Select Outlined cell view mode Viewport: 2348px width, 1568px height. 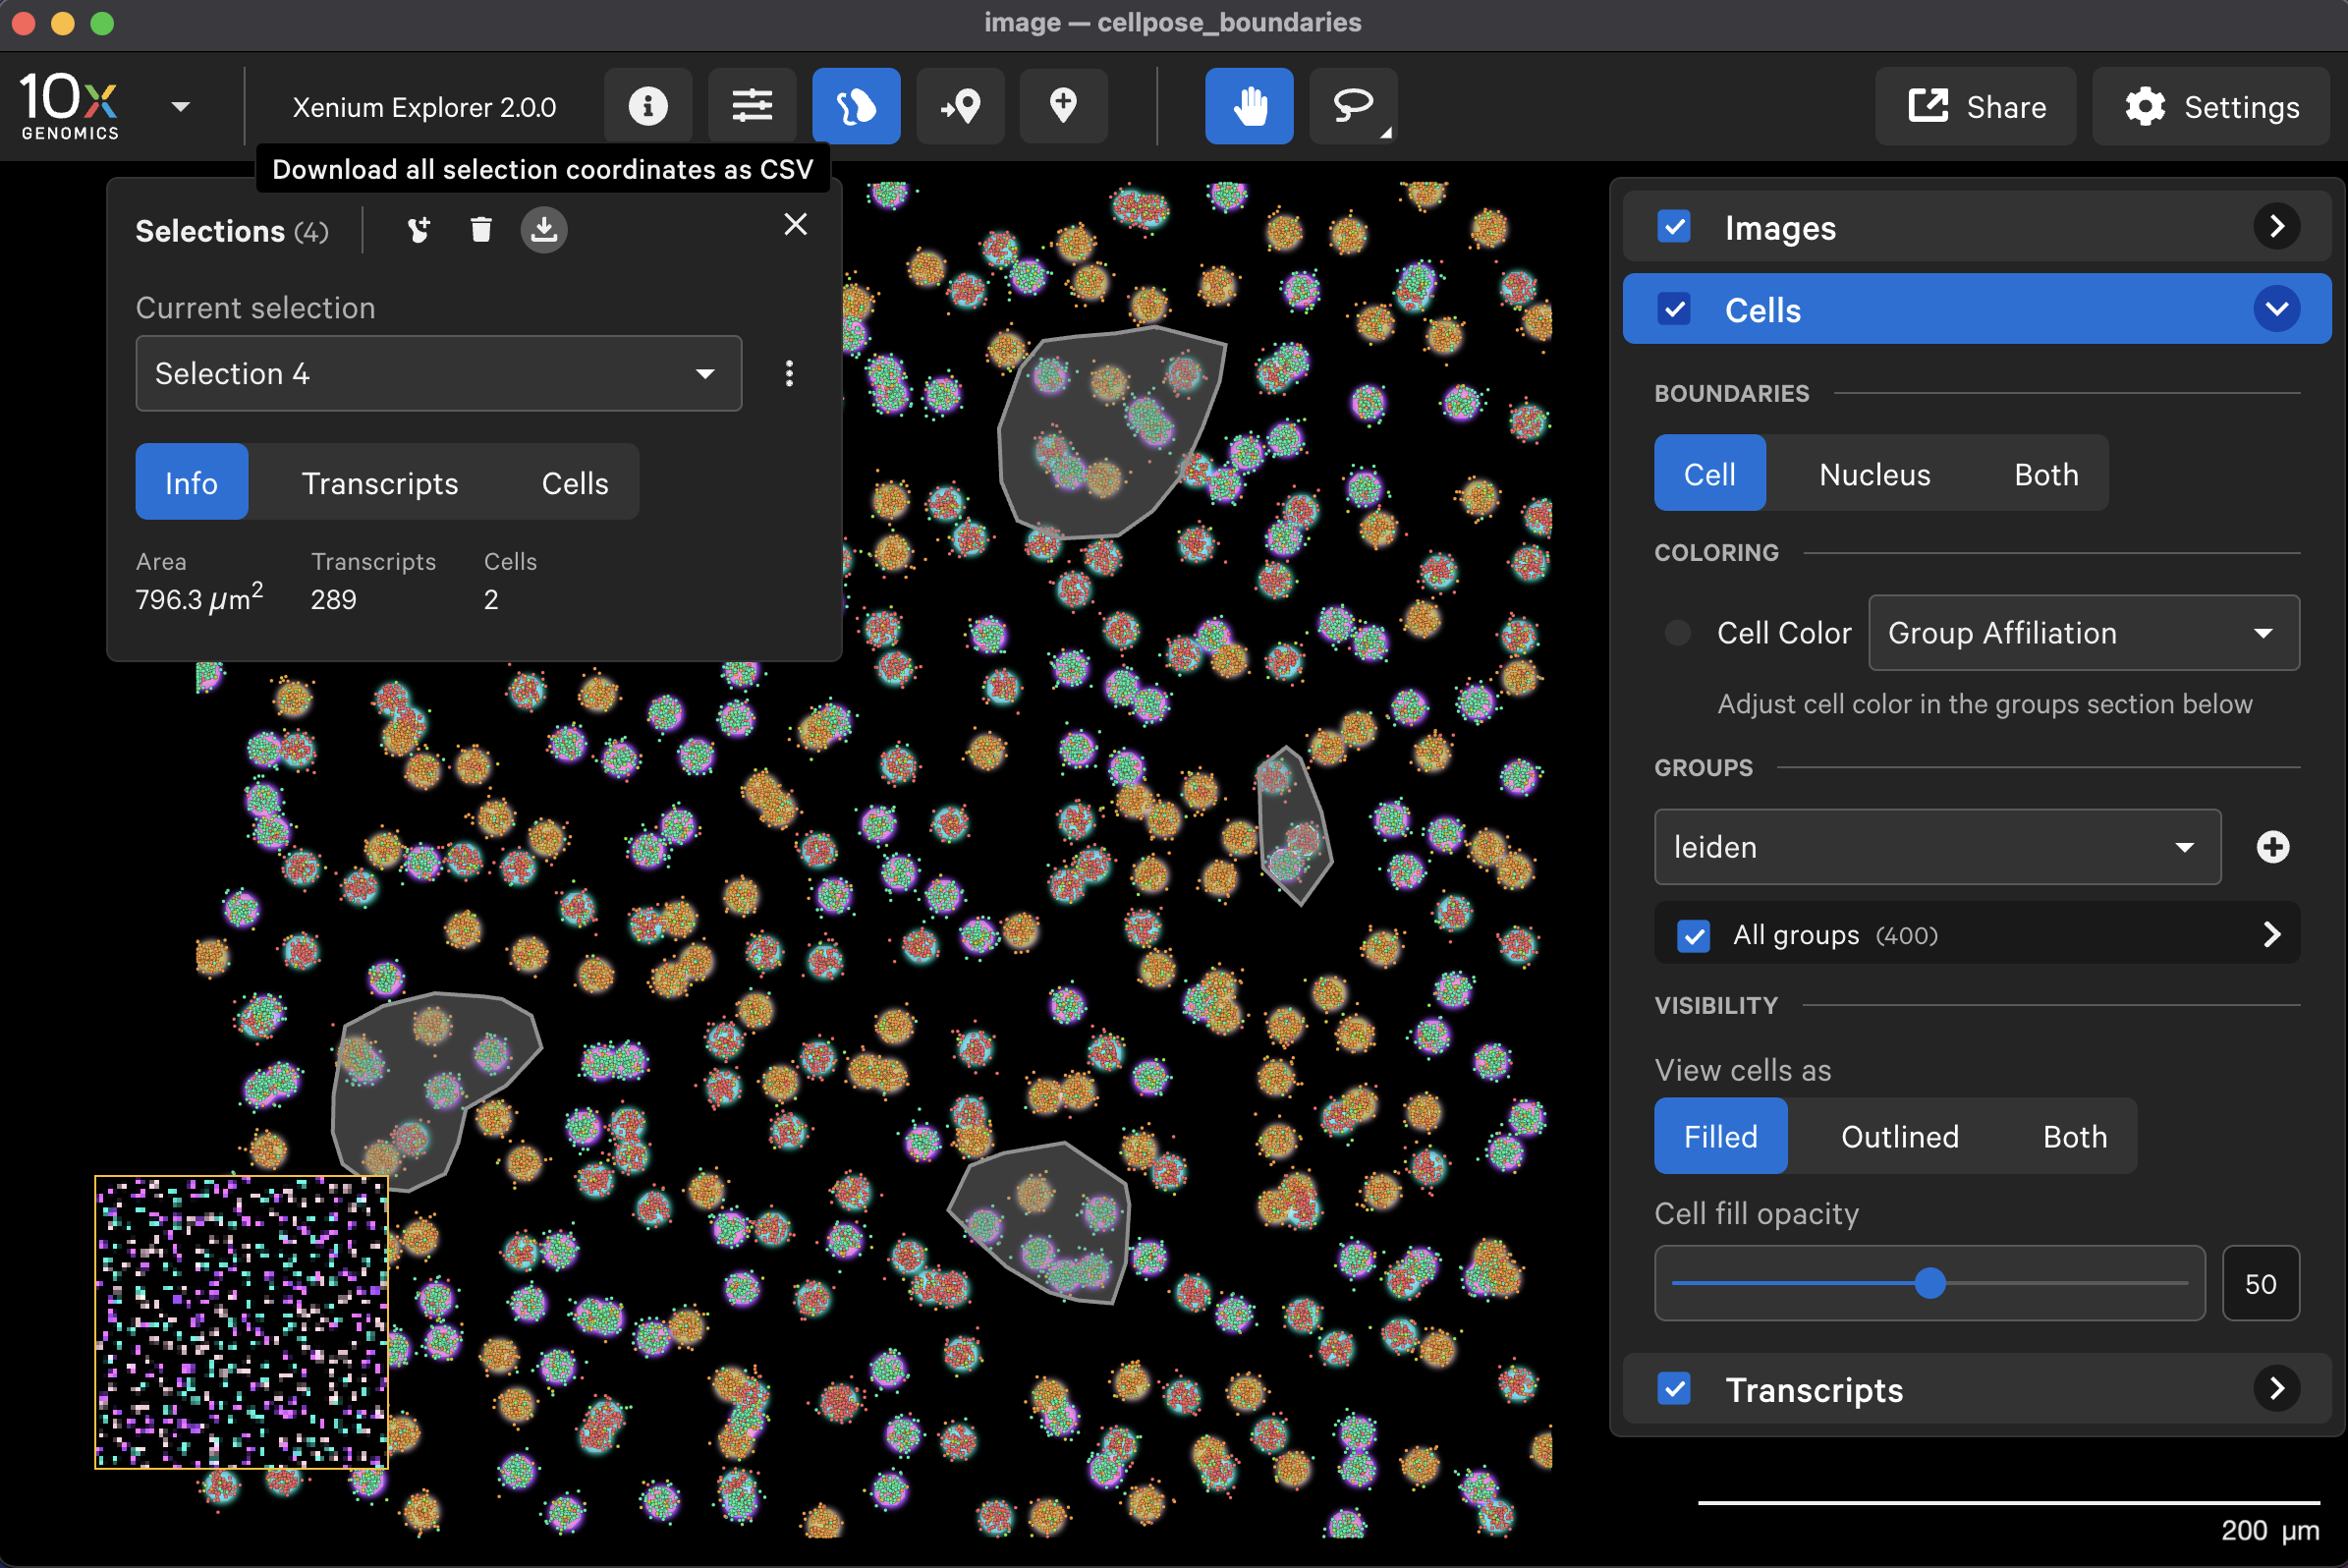coord(1899,1137)
